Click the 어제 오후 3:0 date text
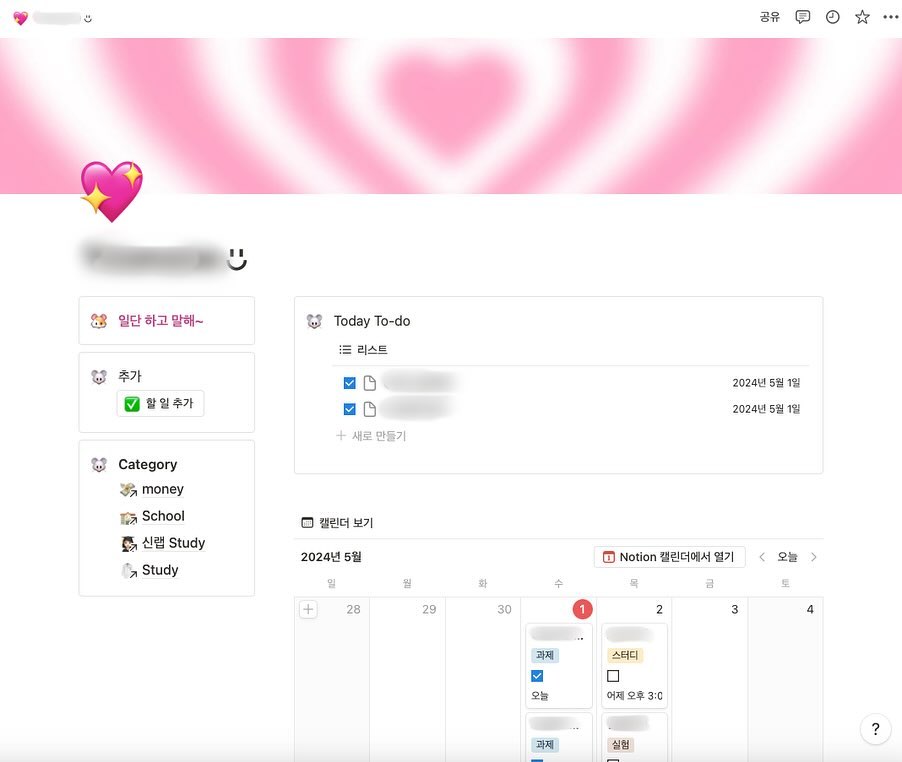Screen dimensions: 902x762 (x=635, y=696)
